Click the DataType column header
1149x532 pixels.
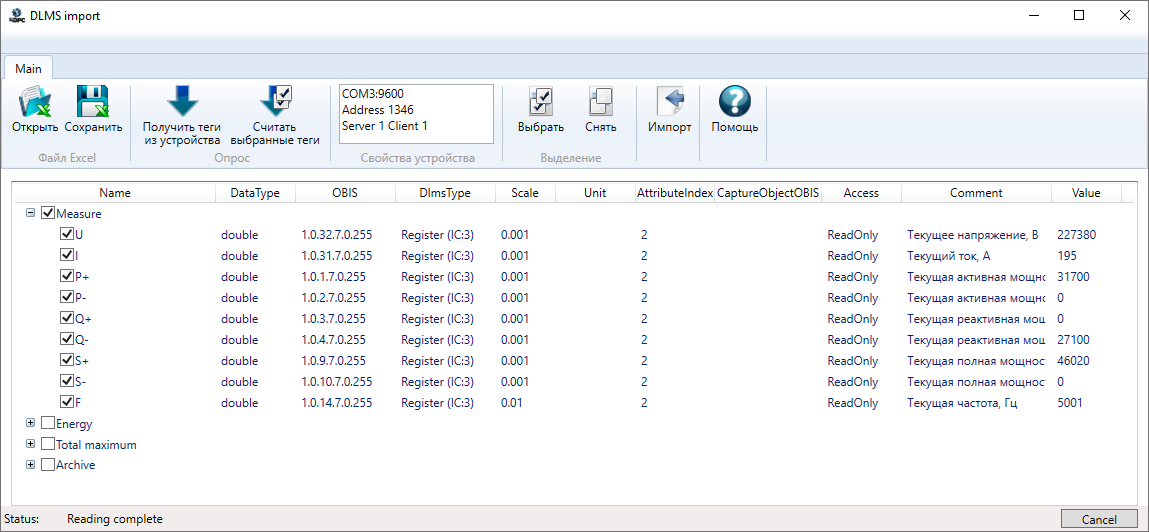click(255, 193)
